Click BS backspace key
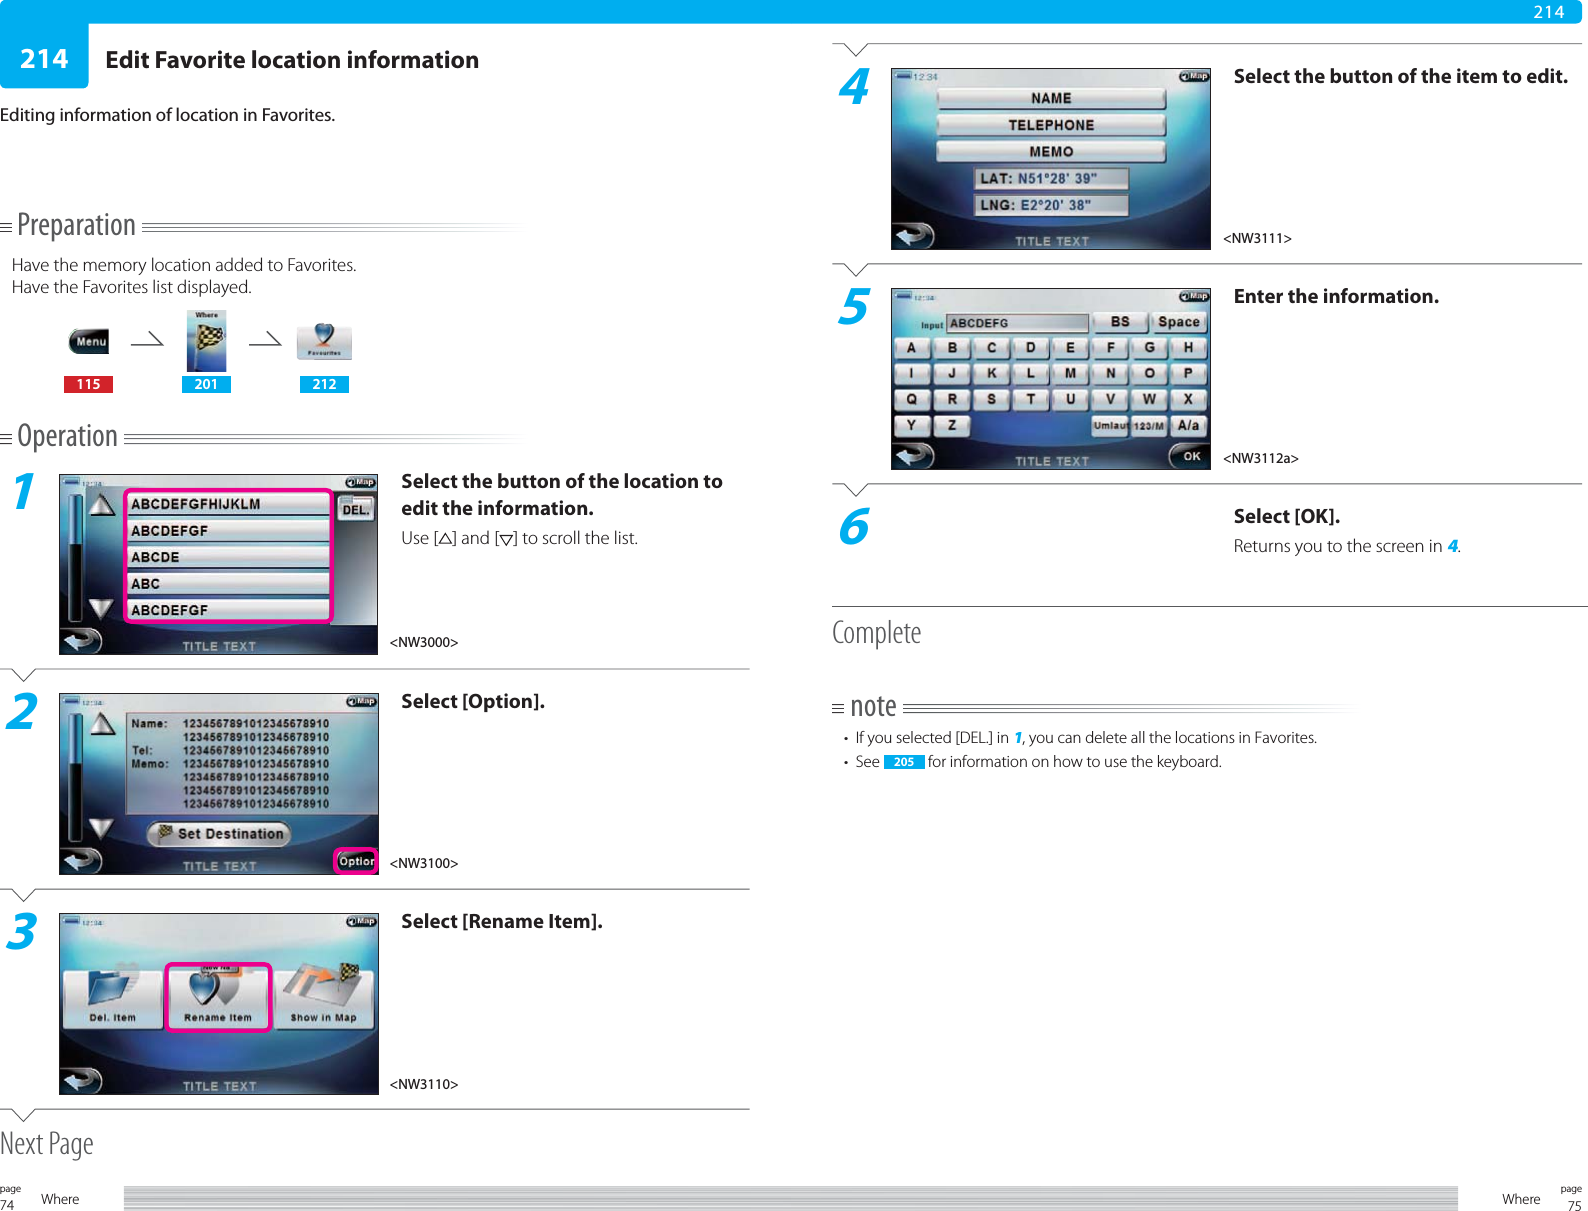This screenshot has height=1211, width=1588. 1120,322
